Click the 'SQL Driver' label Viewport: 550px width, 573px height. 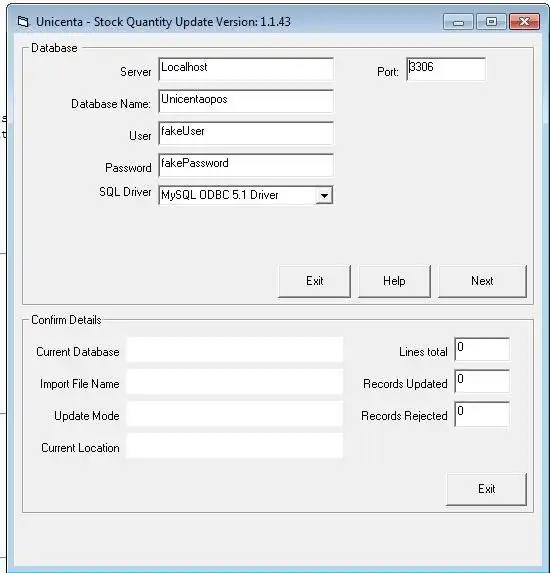point(125,192)
